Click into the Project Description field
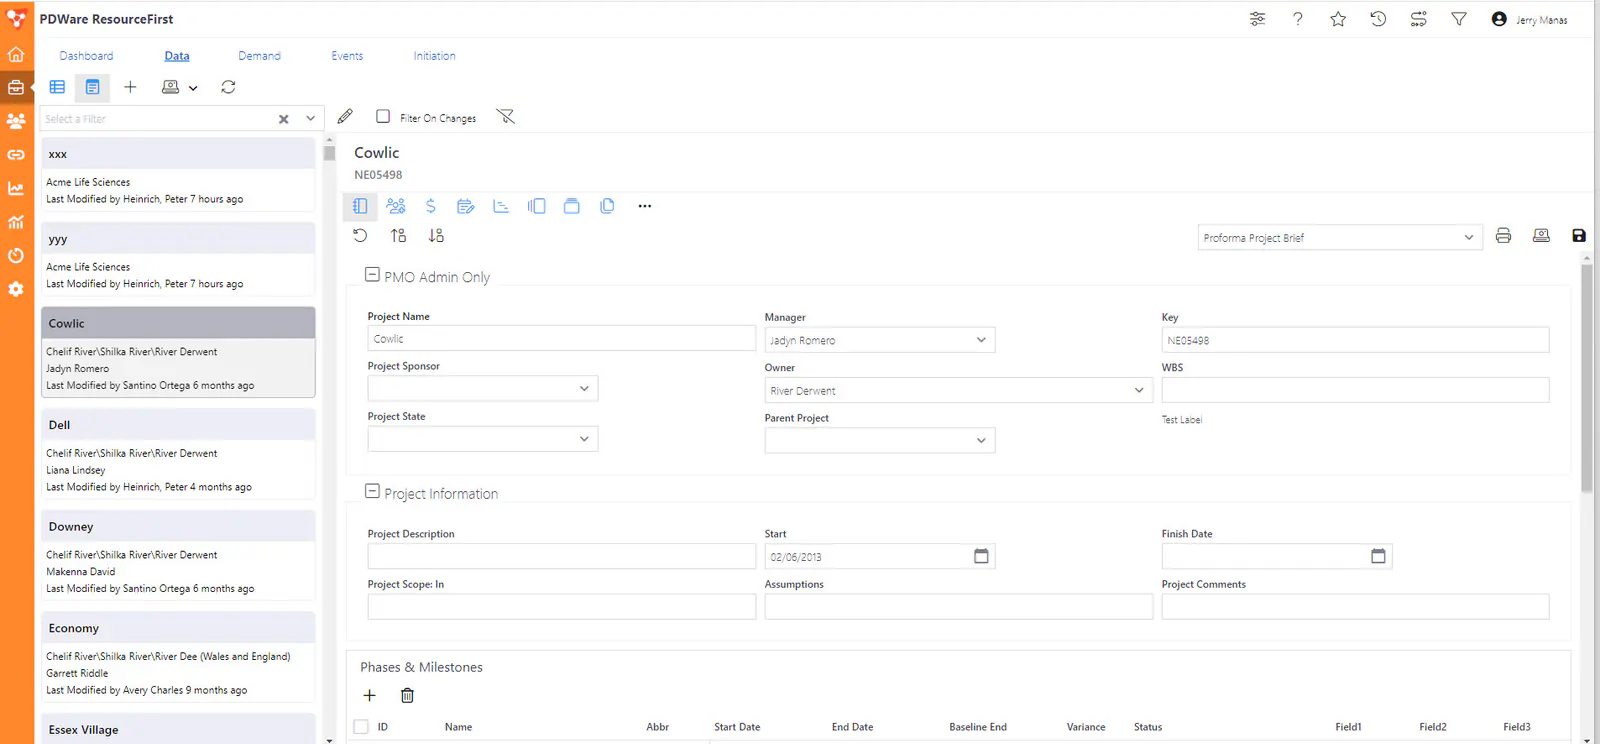The height and width of the screenshot is (744, 1600). click(x=562, y=556)
